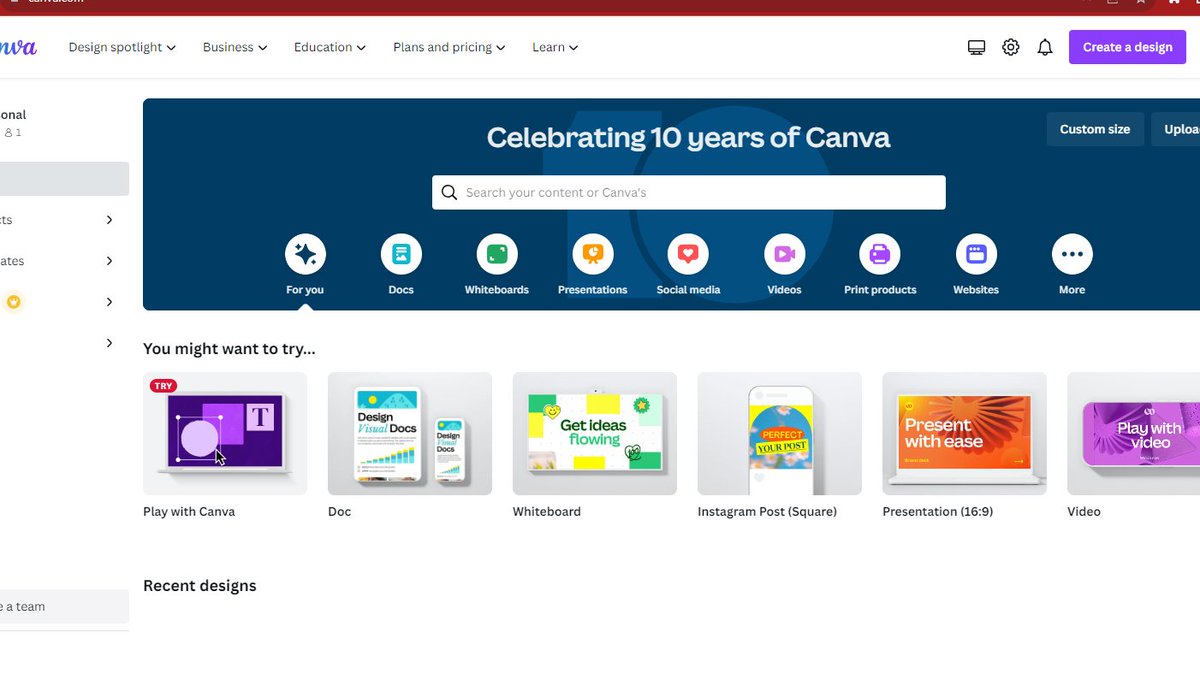Image resolution: width=1200 pixels, height=674 pixels.
Task: Expand the last sidebar chevron arrow
Action: click(x=110, y=343)
